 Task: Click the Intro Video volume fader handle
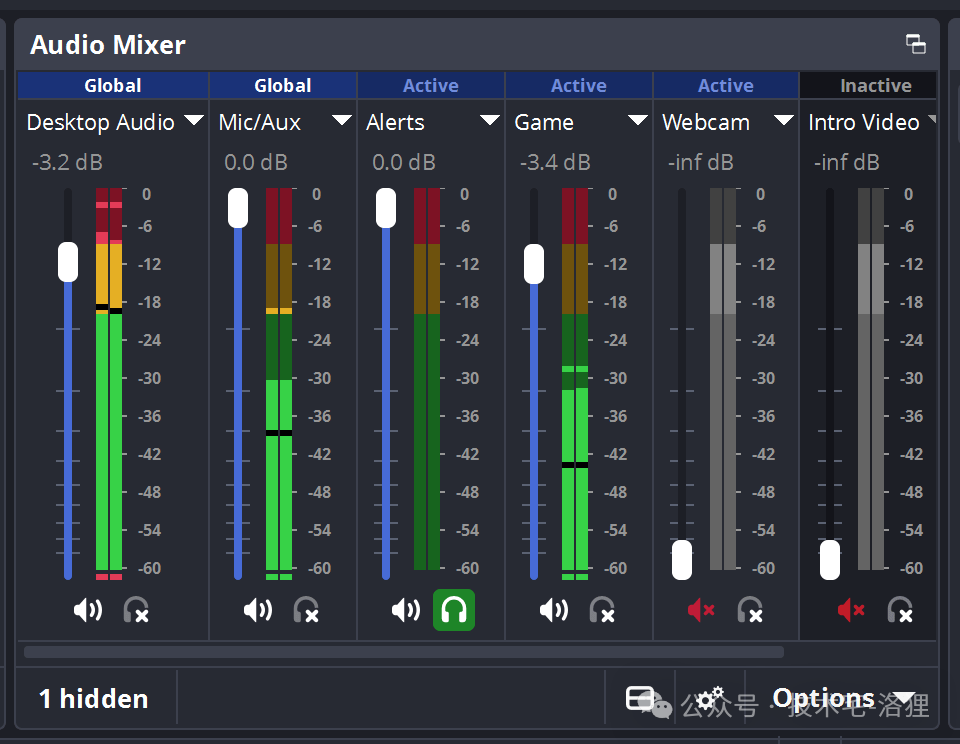(830, 560)
